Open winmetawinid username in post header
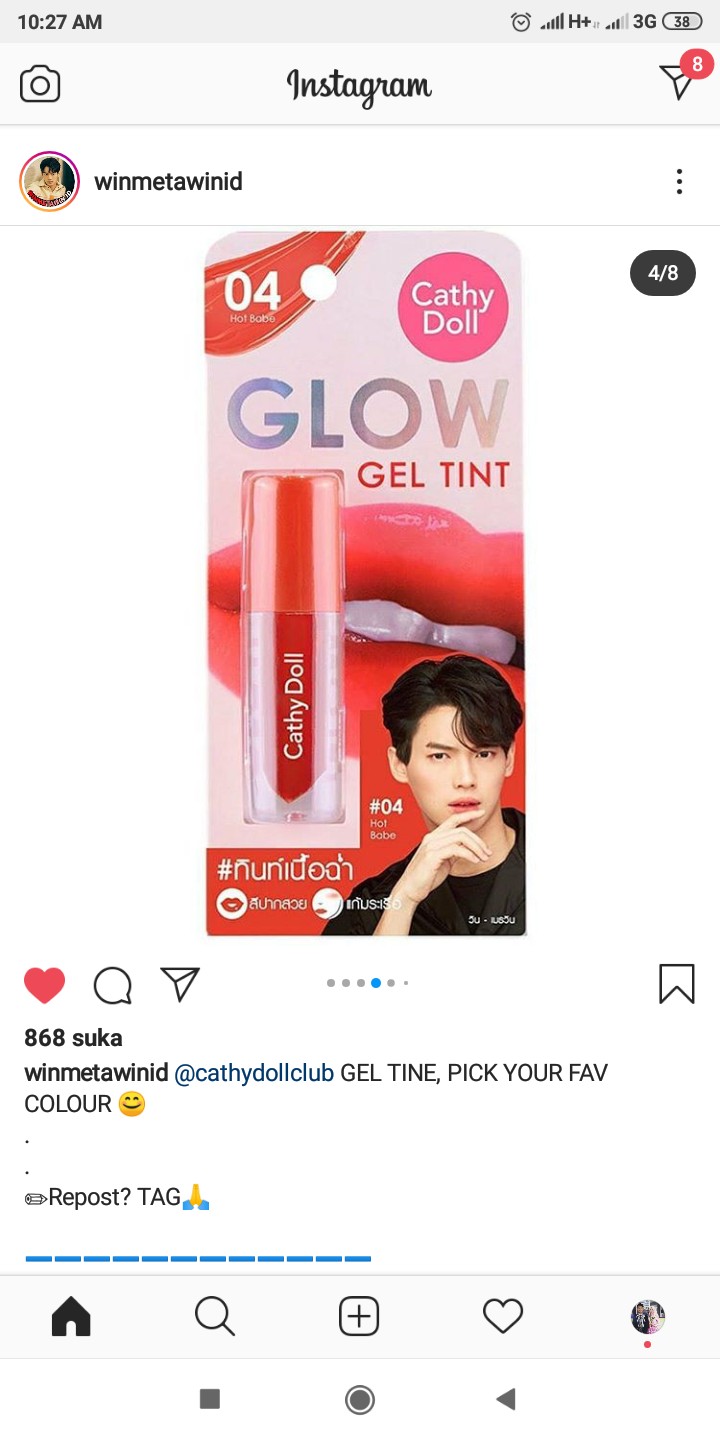720x1440 pixels. pos(168,181)
